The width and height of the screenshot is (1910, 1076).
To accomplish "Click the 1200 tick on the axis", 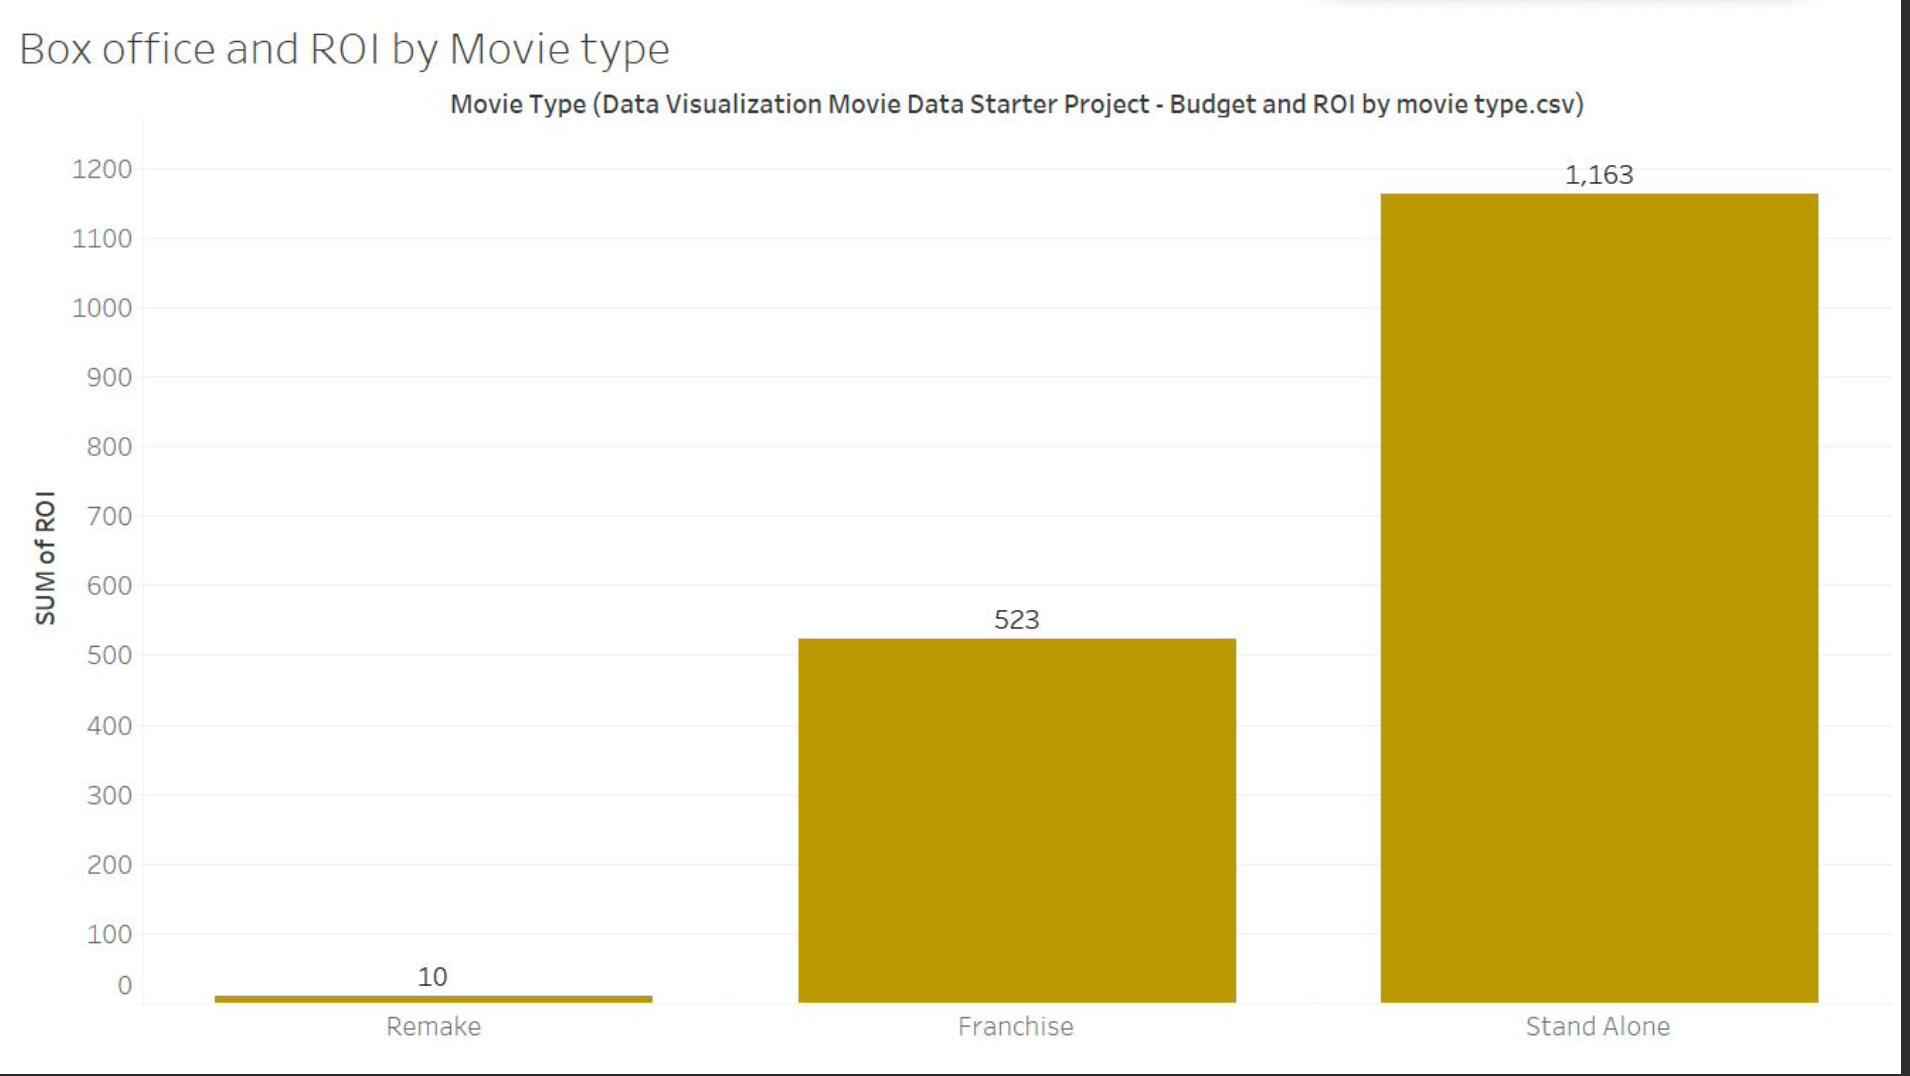I will (x=102, y=169).
